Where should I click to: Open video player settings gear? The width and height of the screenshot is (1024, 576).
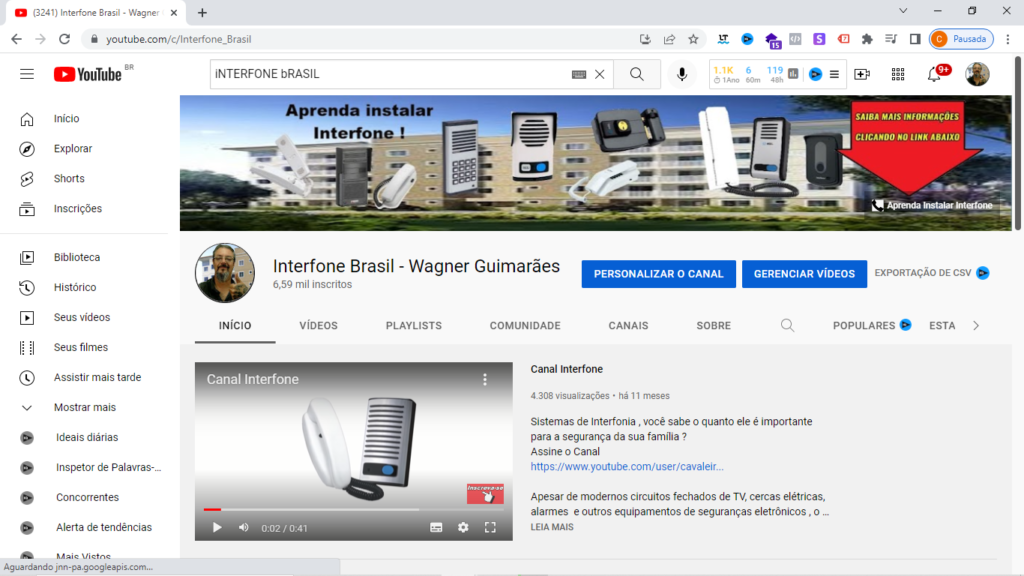pos(463,528)
